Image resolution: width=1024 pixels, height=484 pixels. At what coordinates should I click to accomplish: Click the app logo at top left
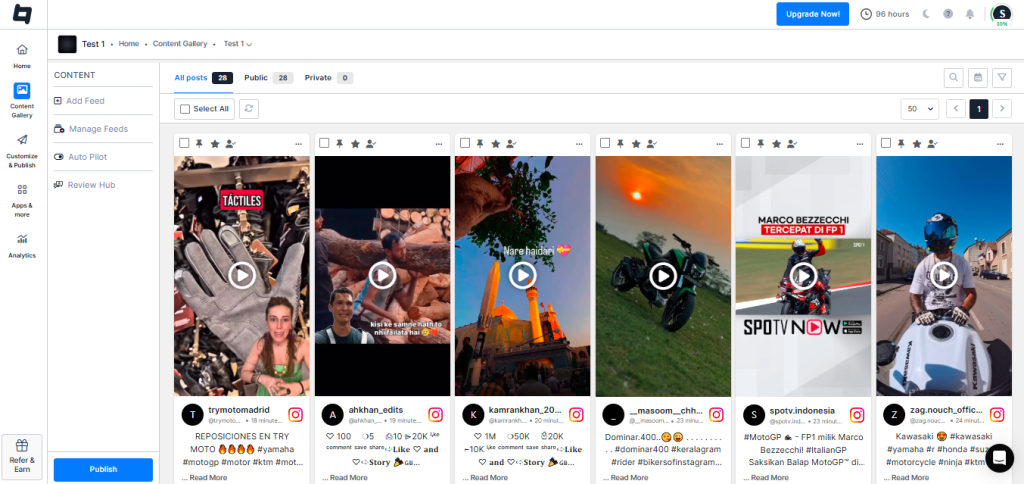(22, 14)
